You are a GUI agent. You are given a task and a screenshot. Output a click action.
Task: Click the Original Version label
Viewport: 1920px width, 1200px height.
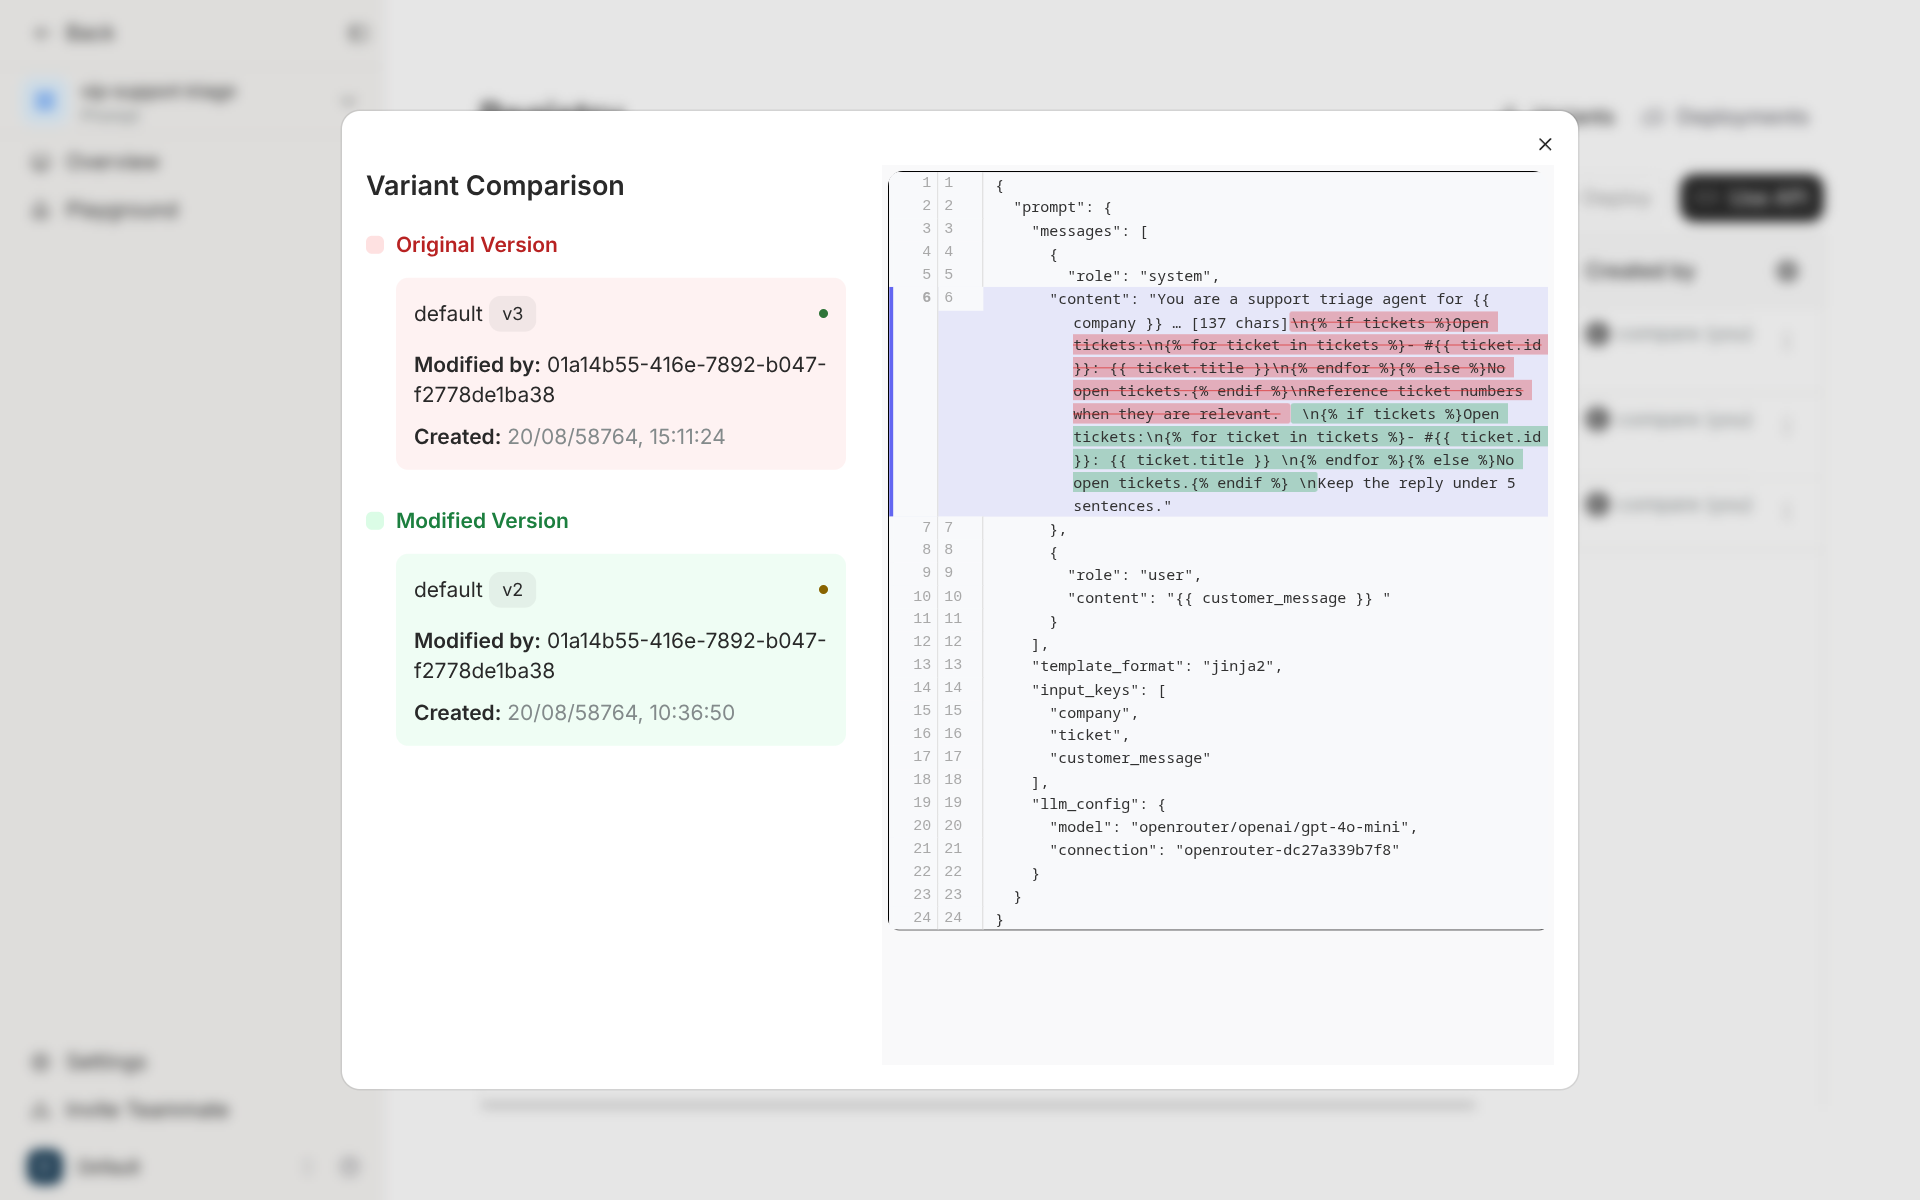476,245
